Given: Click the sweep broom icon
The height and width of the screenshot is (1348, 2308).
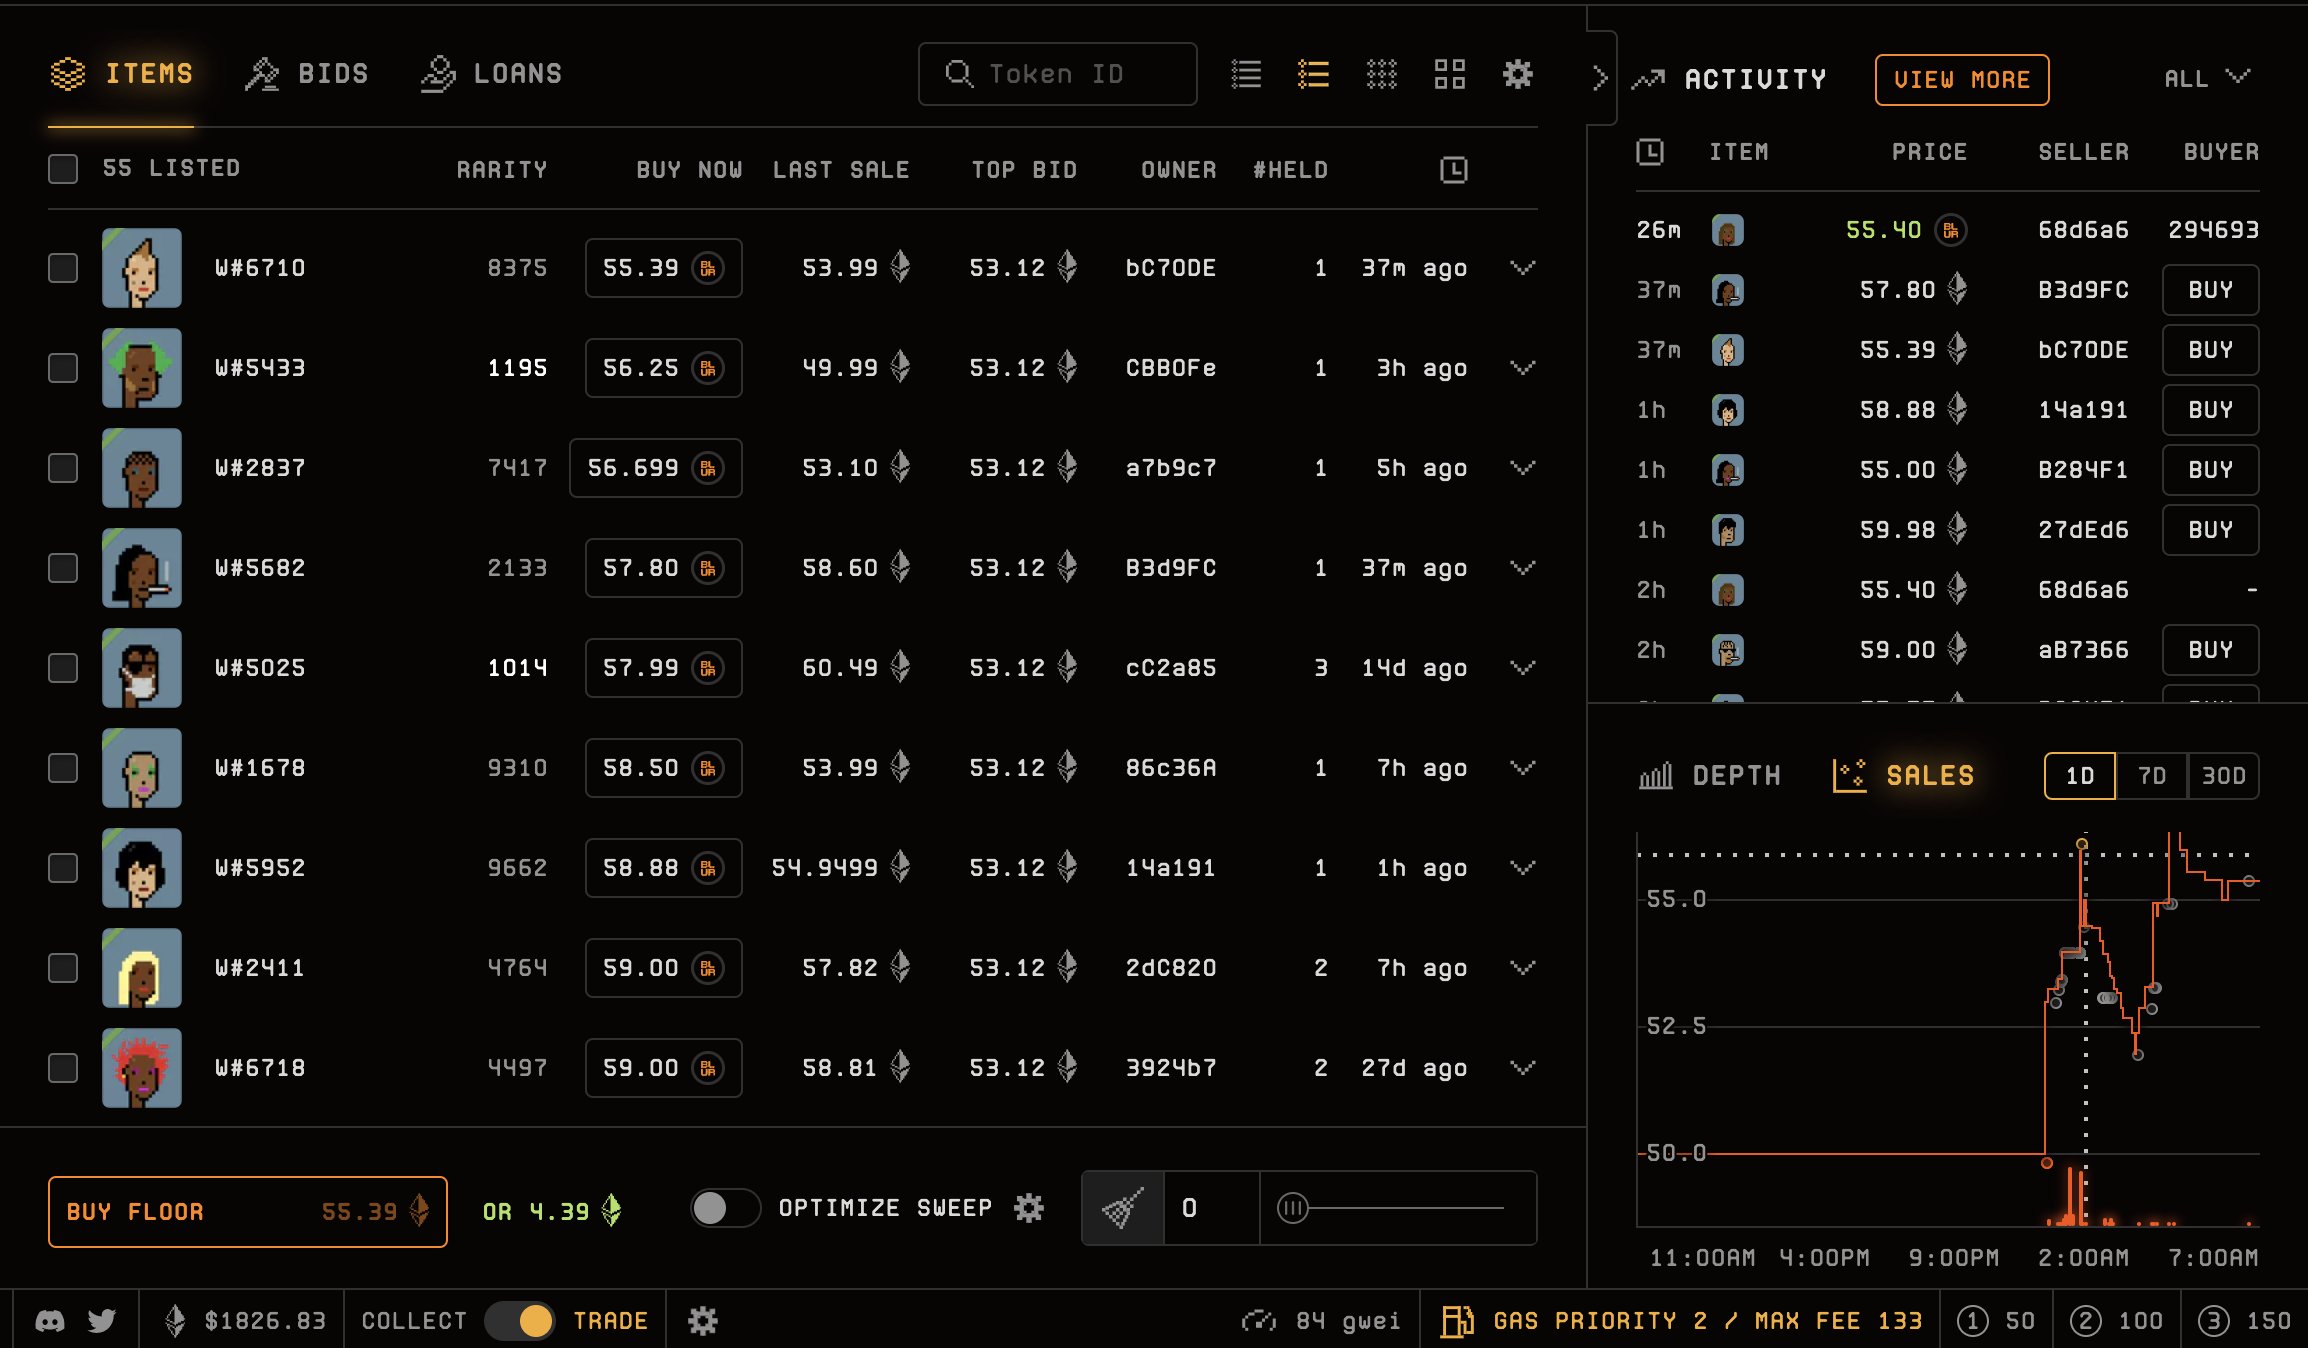Looking at the screenshot, I should click(x=1122, y=1208).
